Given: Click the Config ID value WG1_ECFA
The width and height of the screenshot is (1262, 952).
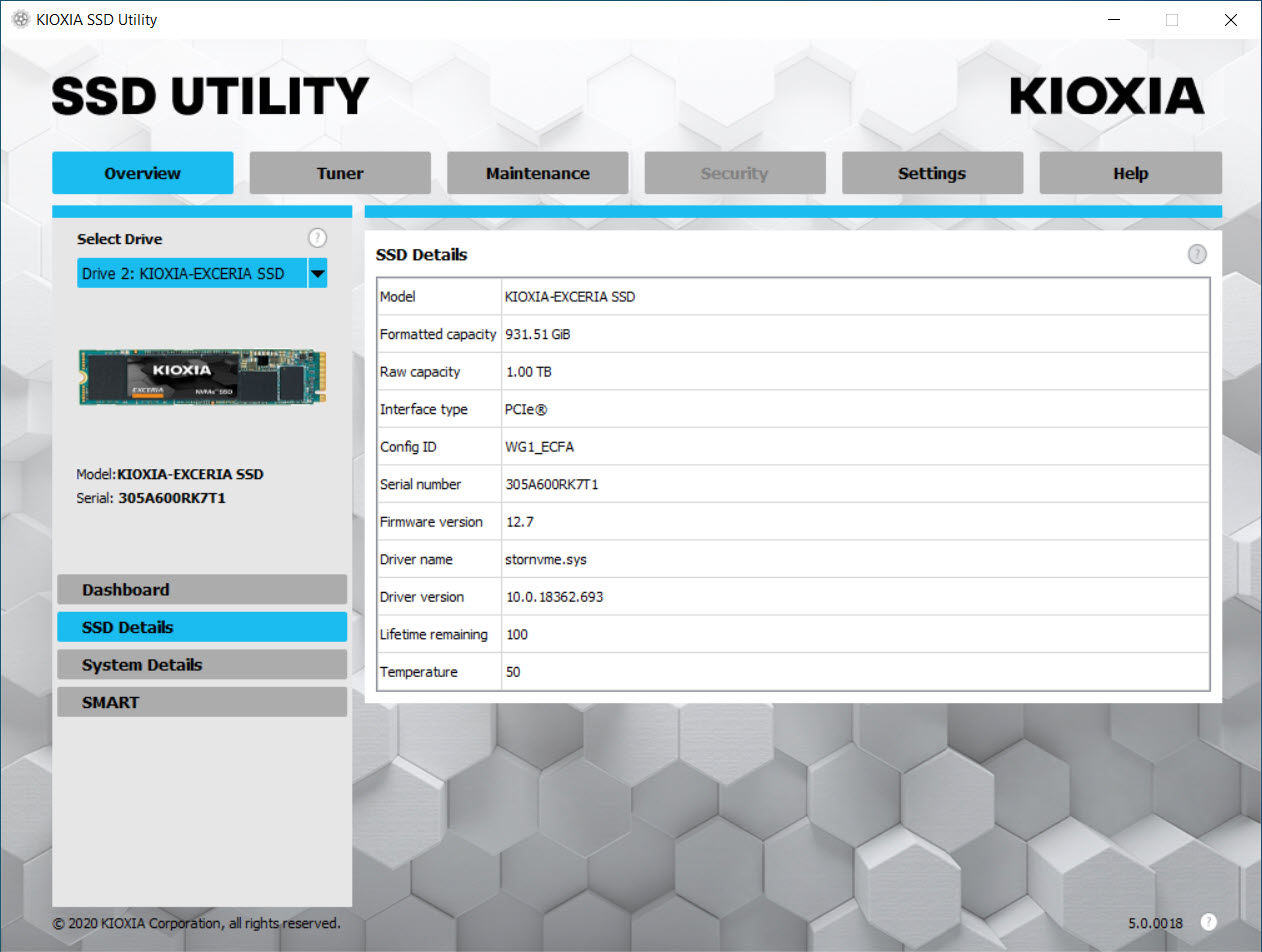Looking at the screenshot, I should [x=540, y=447].
